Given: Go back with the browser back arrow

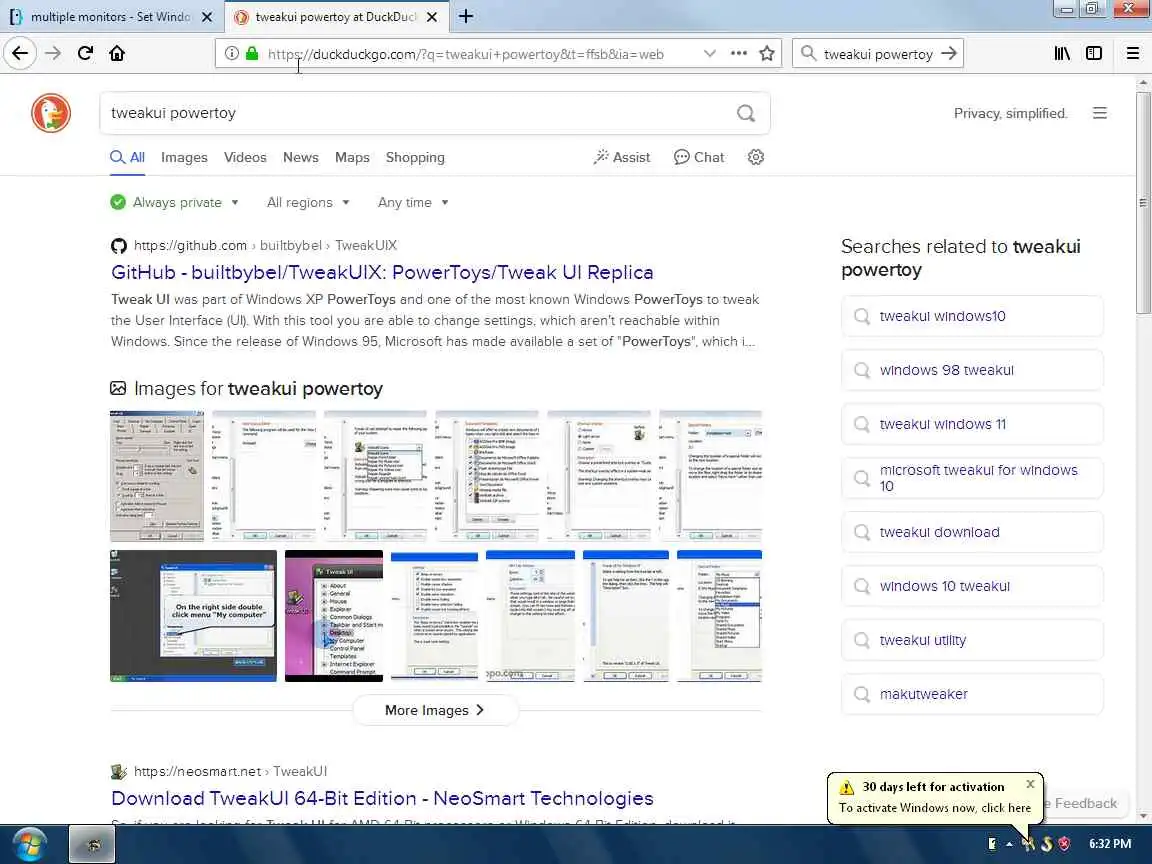Looking at the screenshot, I should pos(20,53).
